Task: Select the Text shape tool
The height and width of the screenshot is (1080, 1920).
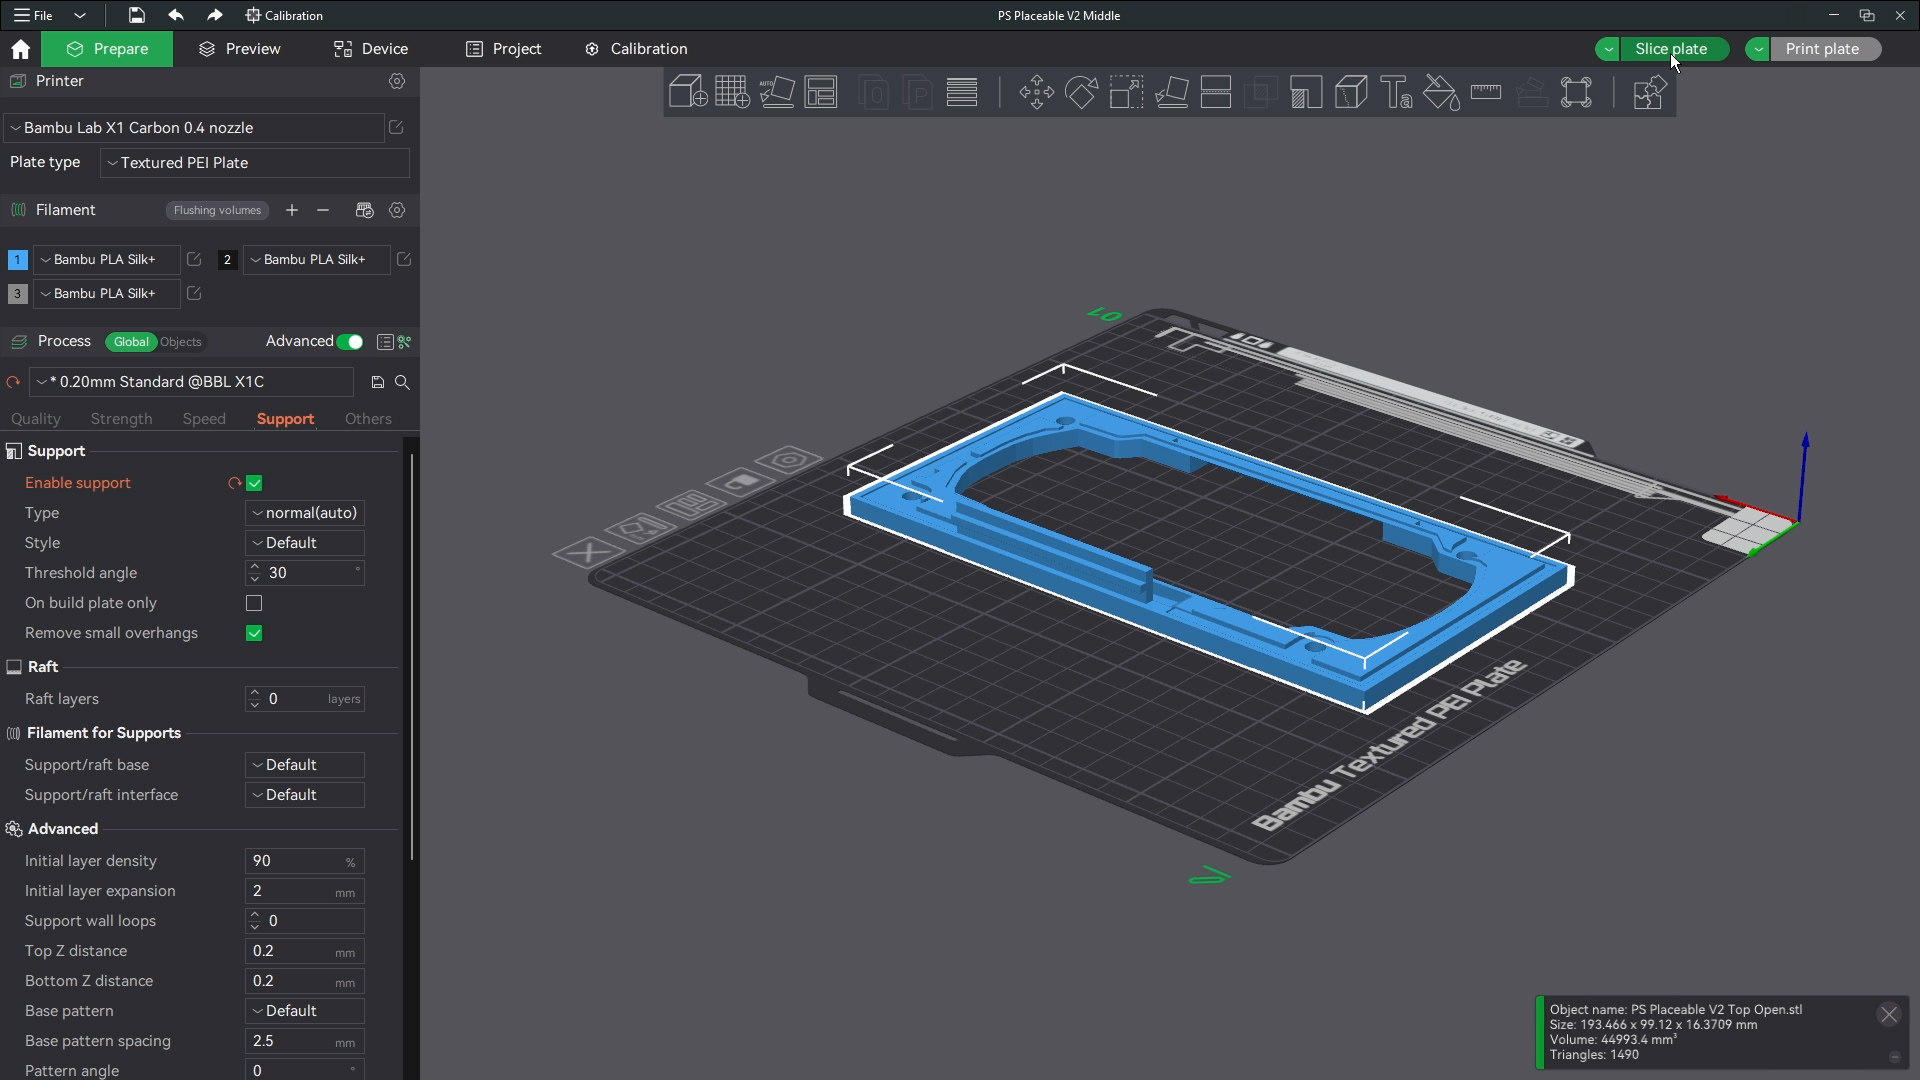Action: point(1396,92)
